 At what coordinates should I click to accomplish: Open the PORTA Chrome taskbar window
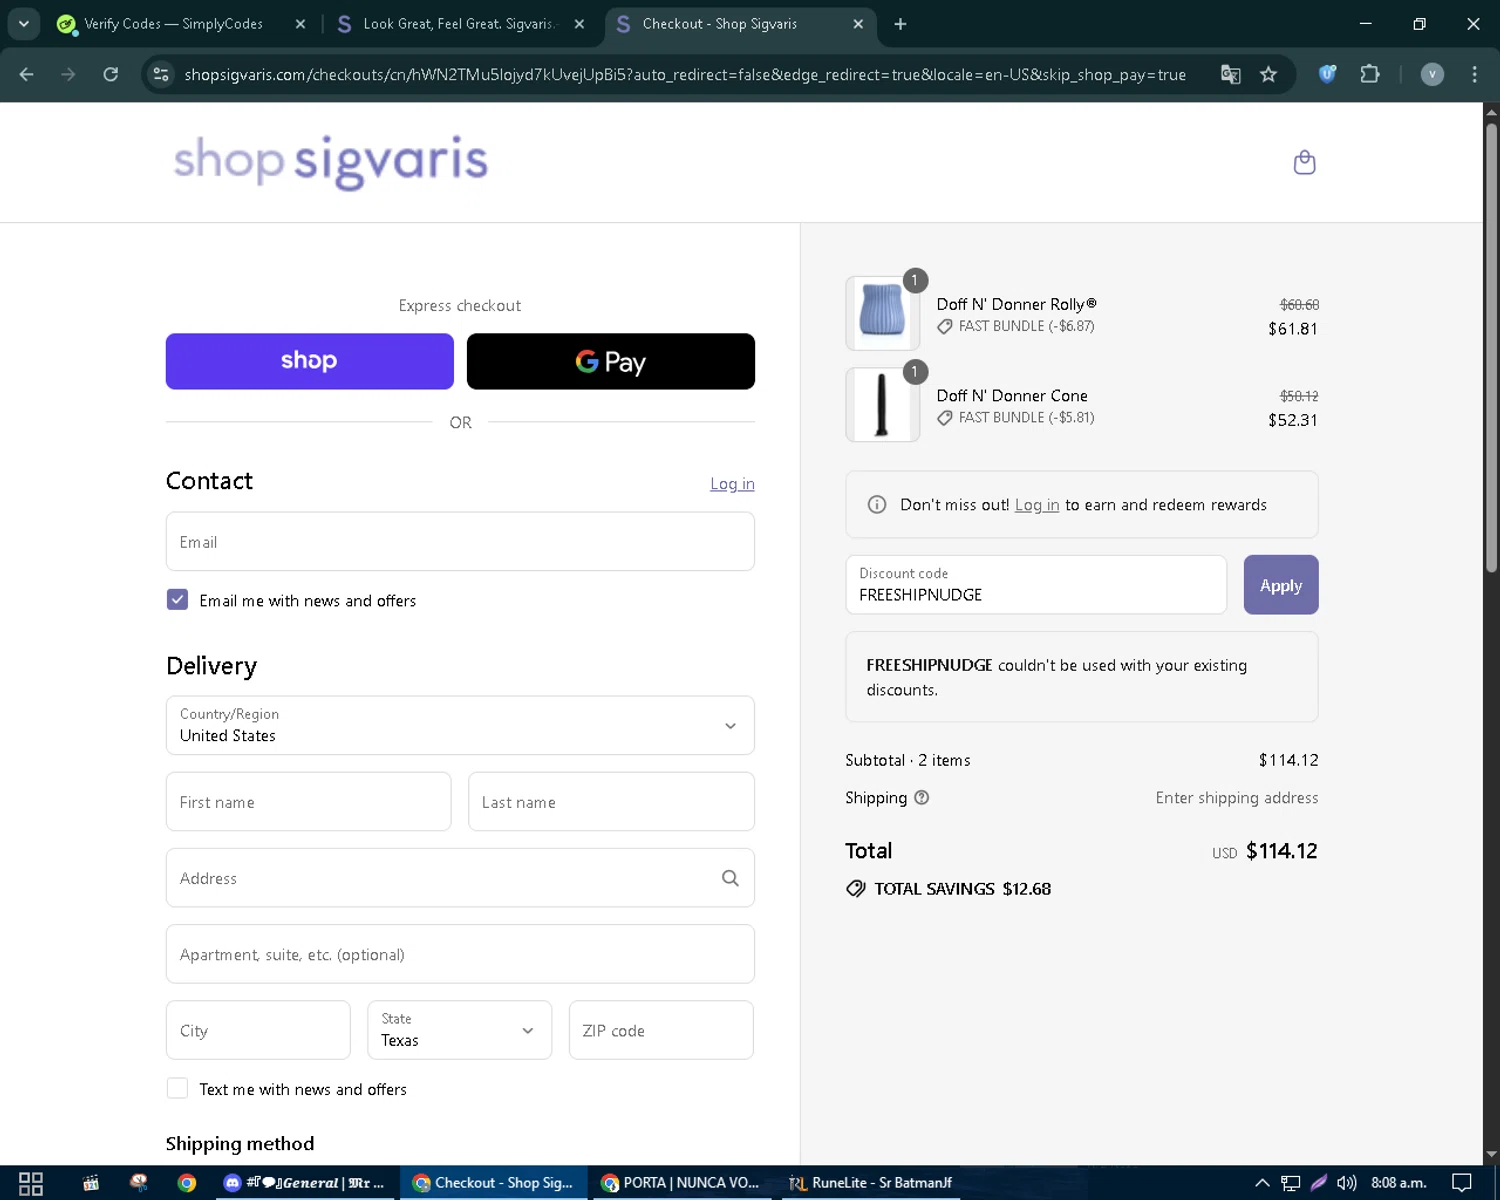(682, 1183)
